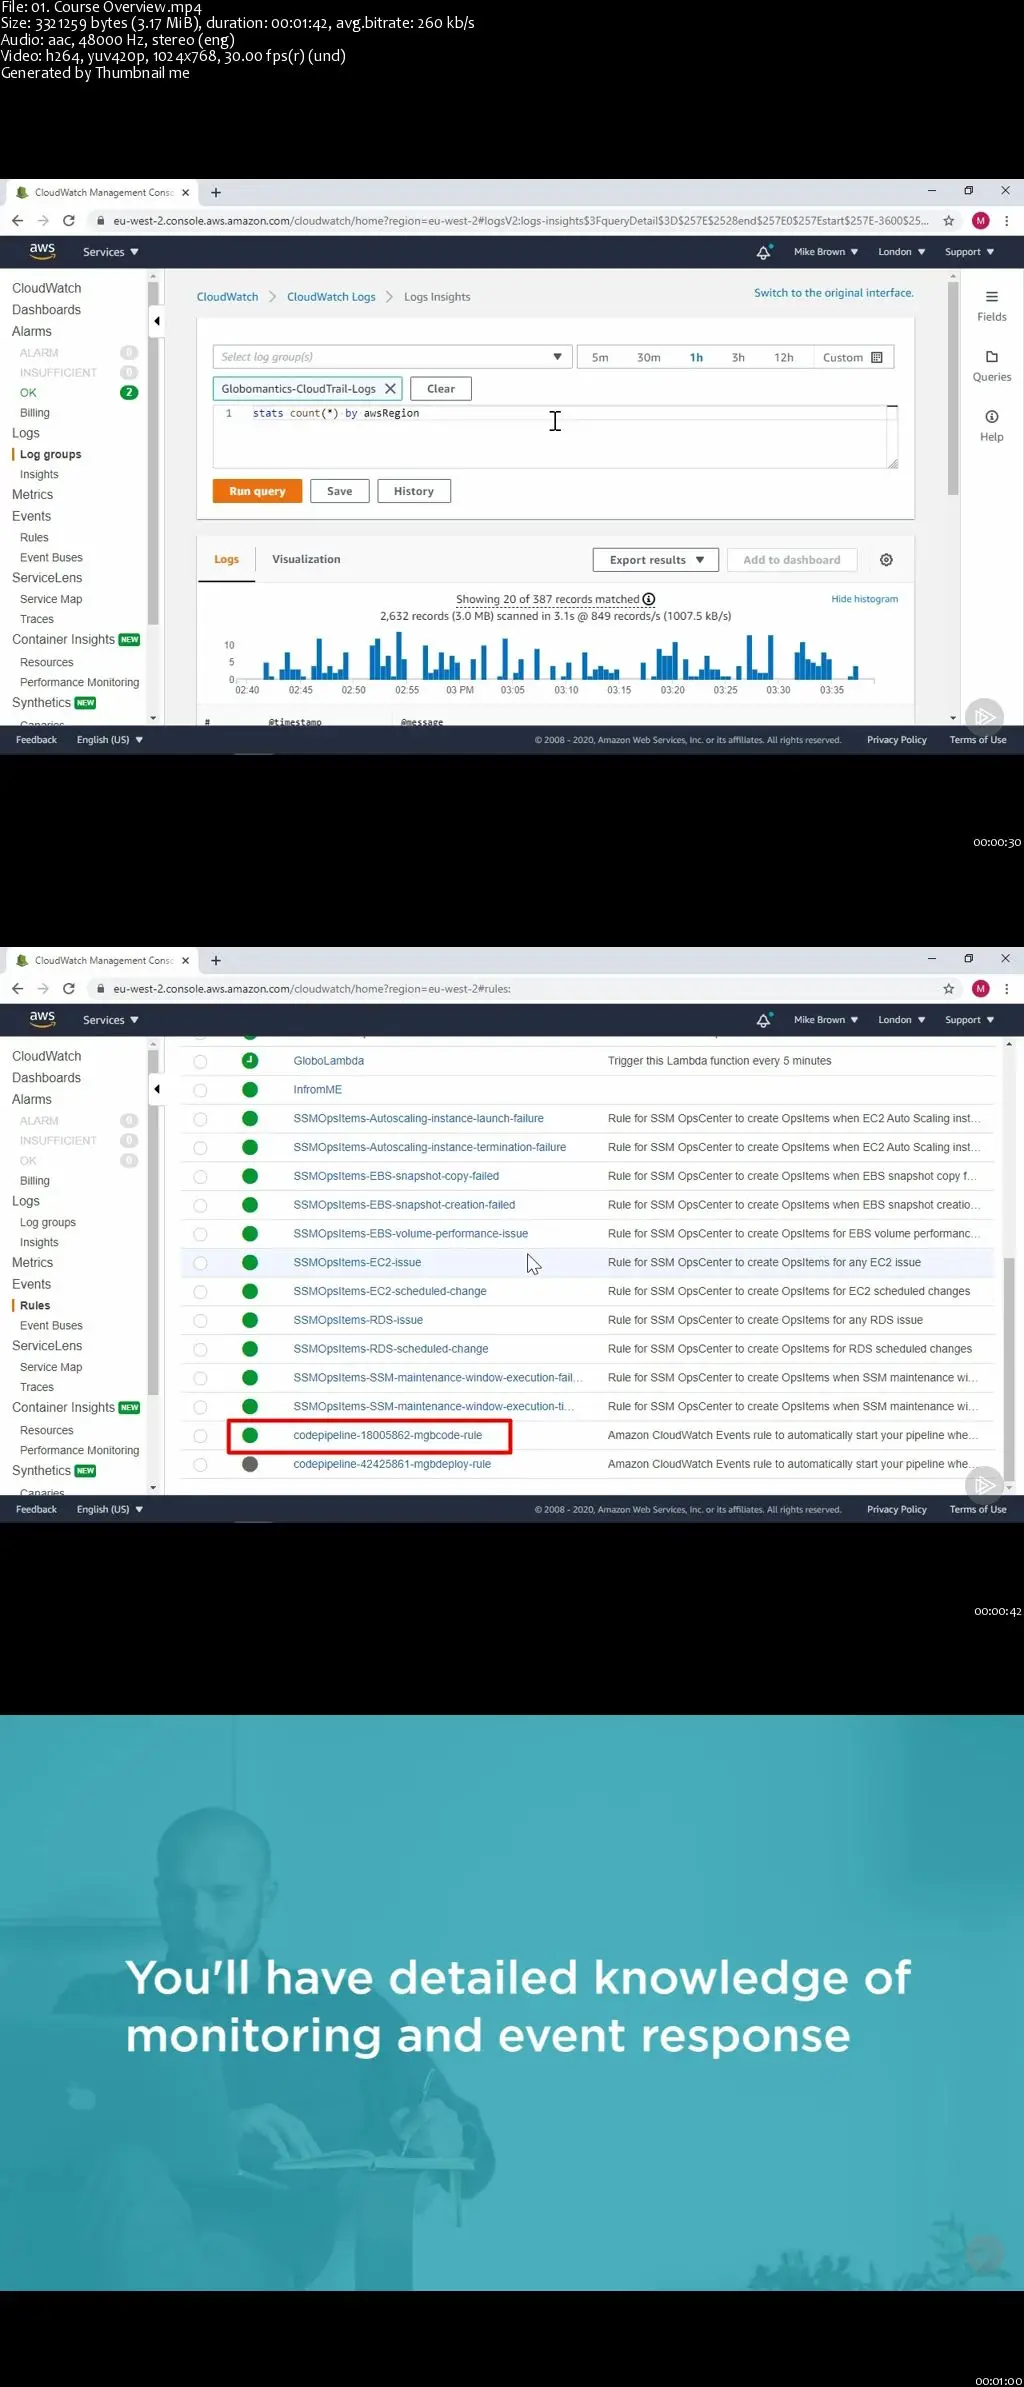Viewport: 1024px width, 2387px height.
Task: Click into the query editor text area
Action: pos(555,436)
